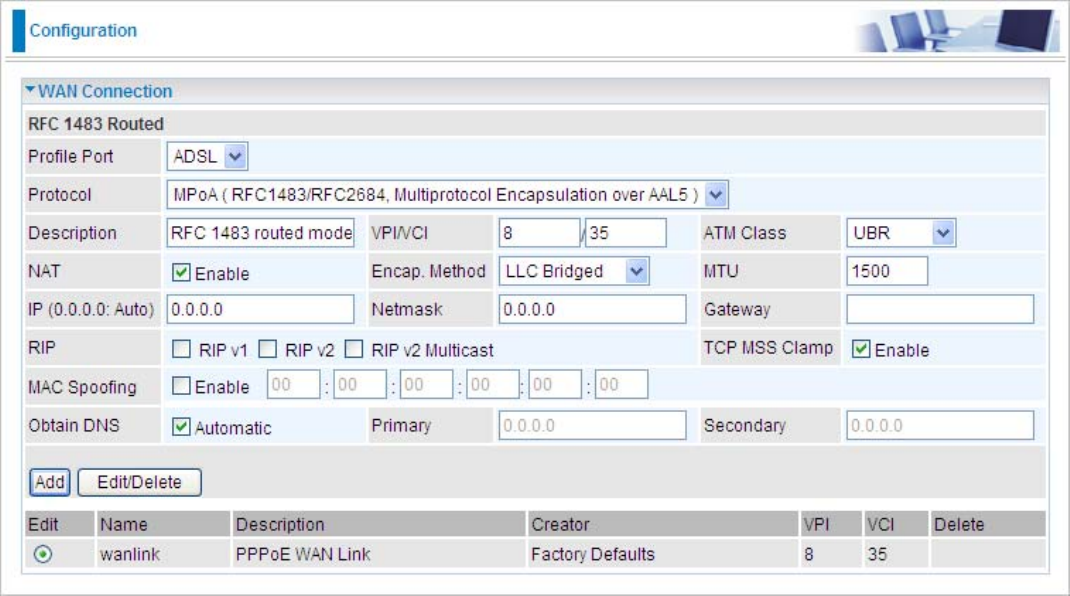Viewport: 1070px width, 596px height.
Task: Enable the RIP v1 checkbox
Action: tap(181, 349)
